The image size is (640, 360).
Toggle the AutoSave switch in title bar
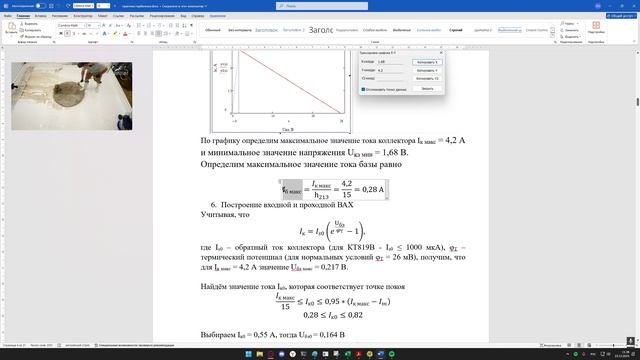tap(40, 6)
